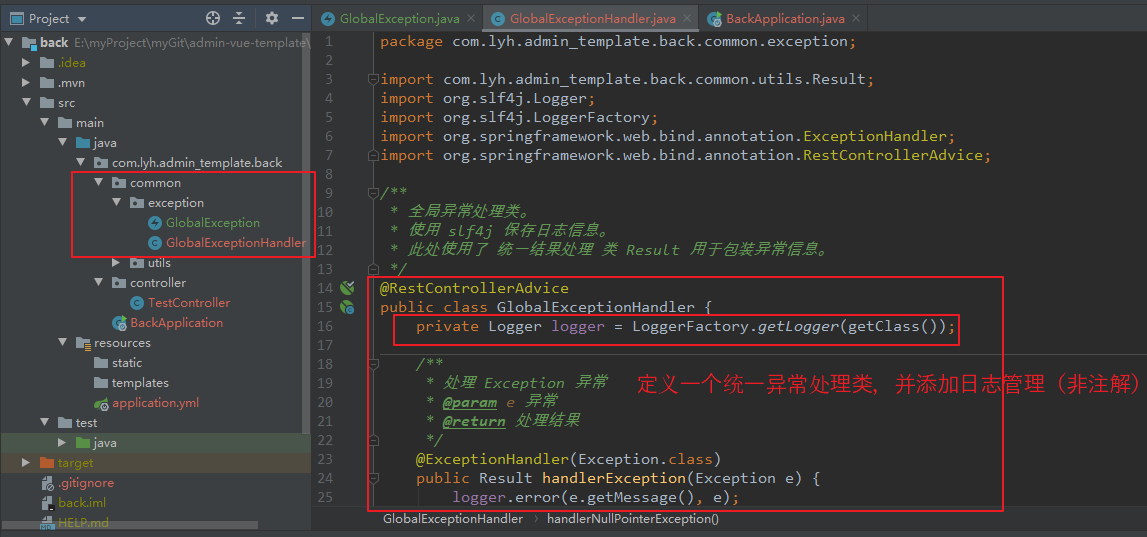Click the collapse all icon in Project panel
1147x537 pixels.
click(x=239, y=18)
